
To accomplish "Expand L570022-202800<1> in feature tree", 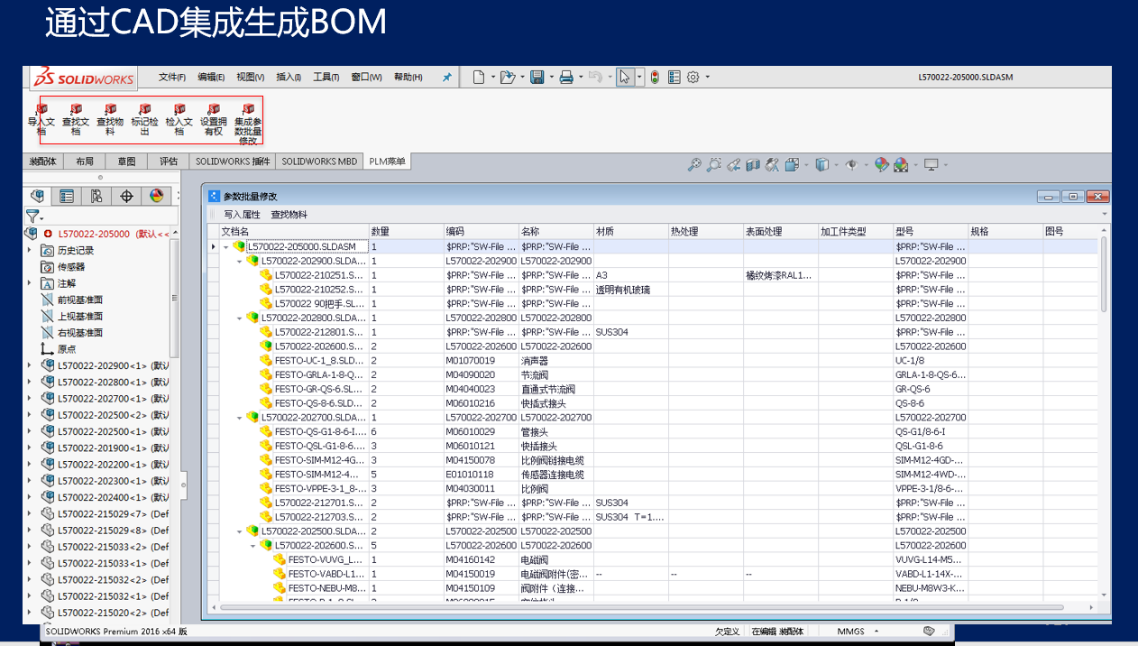I will pyautogui.click(x=30, y=383).
